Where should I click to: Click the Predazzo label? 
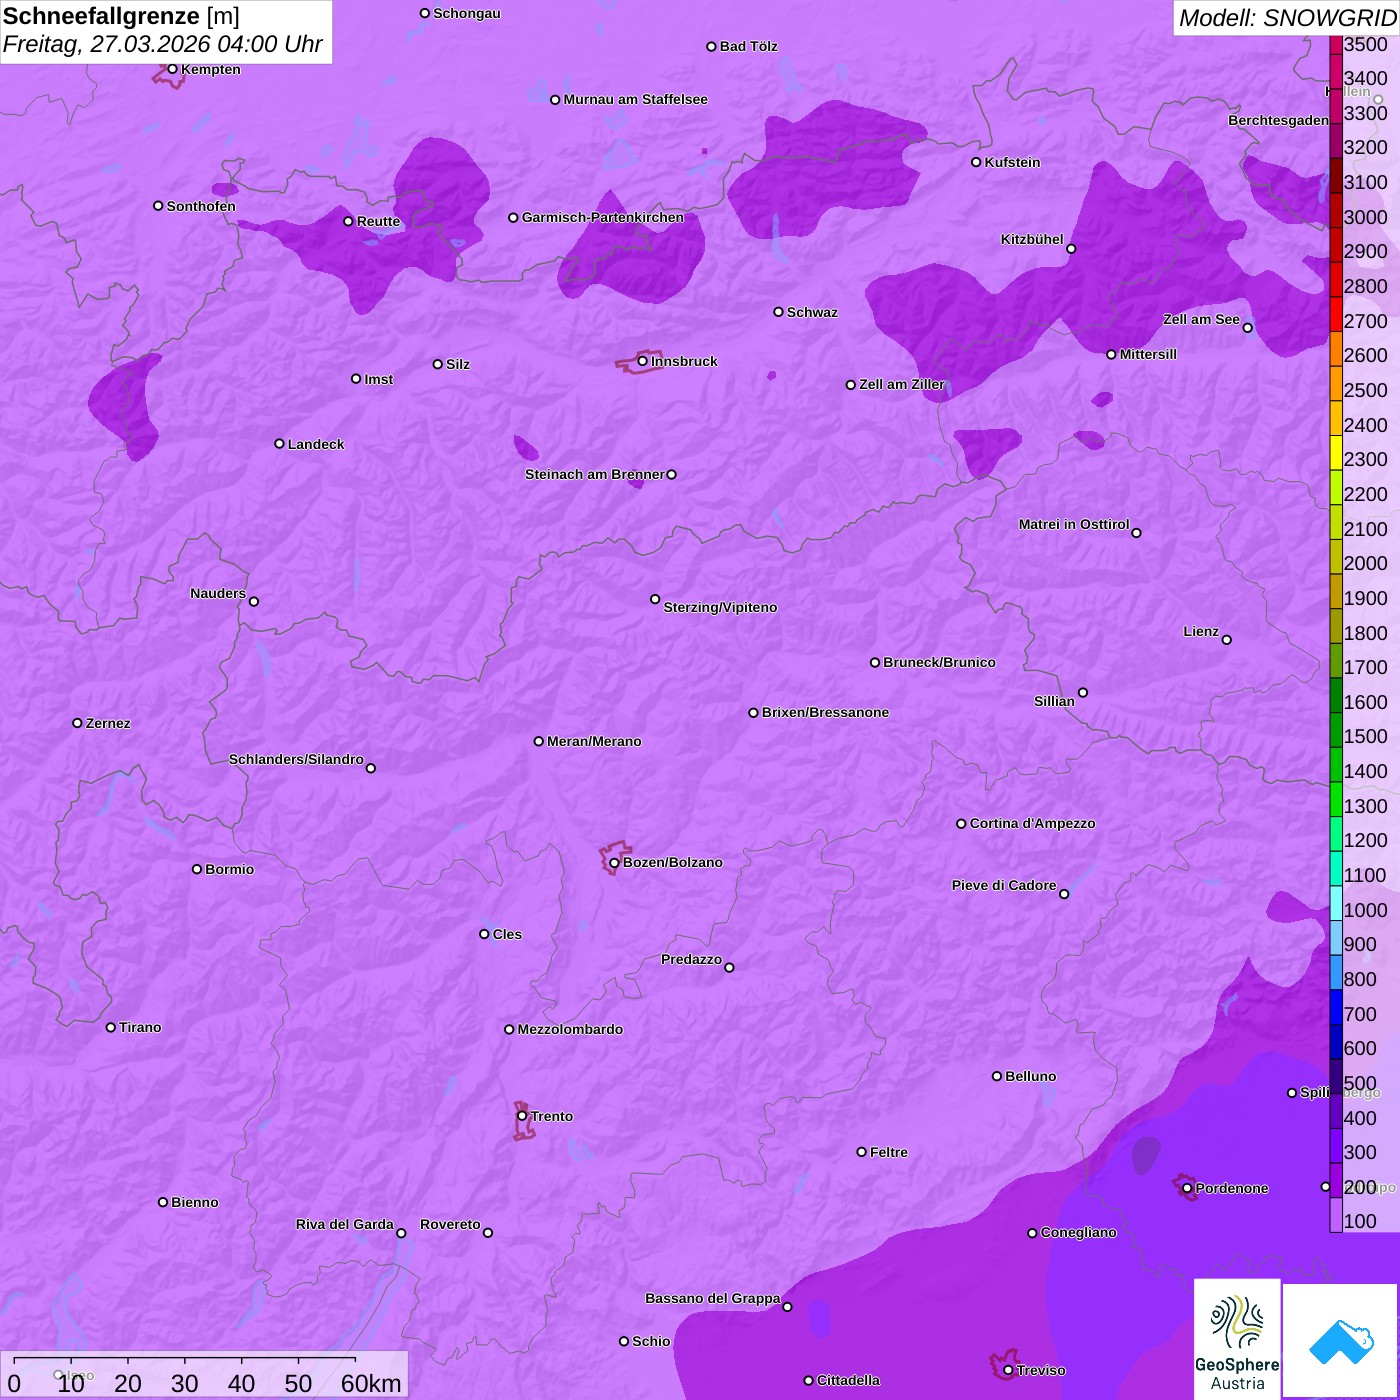click(691, 959)
